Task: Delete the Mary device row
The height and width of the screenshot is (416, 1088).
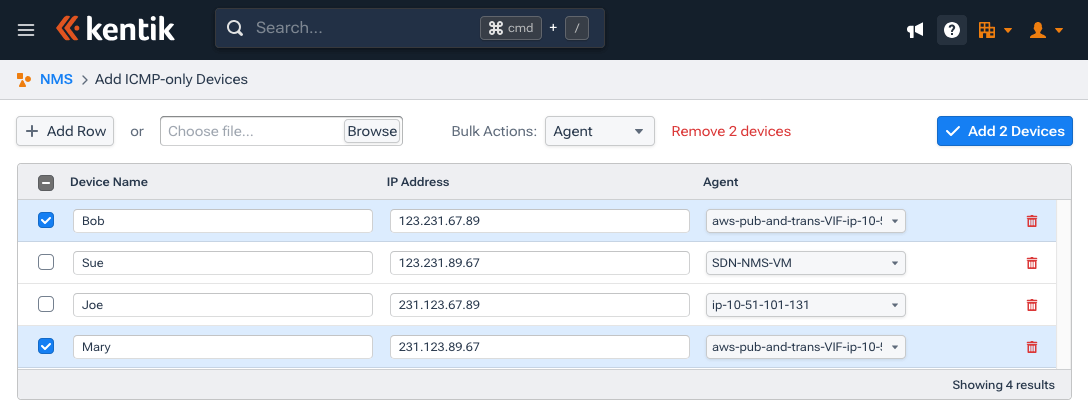Action: pos(1032,347)
